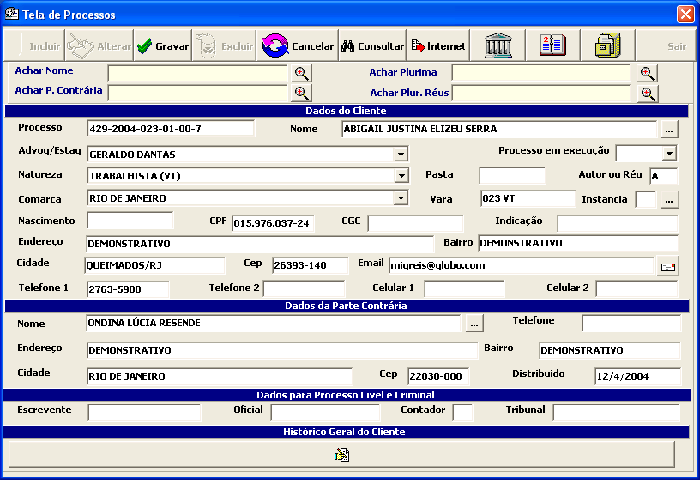Click magnifier next to Achar Nome
The height and width of the screenshot is (480, 700).
(301, 73)
